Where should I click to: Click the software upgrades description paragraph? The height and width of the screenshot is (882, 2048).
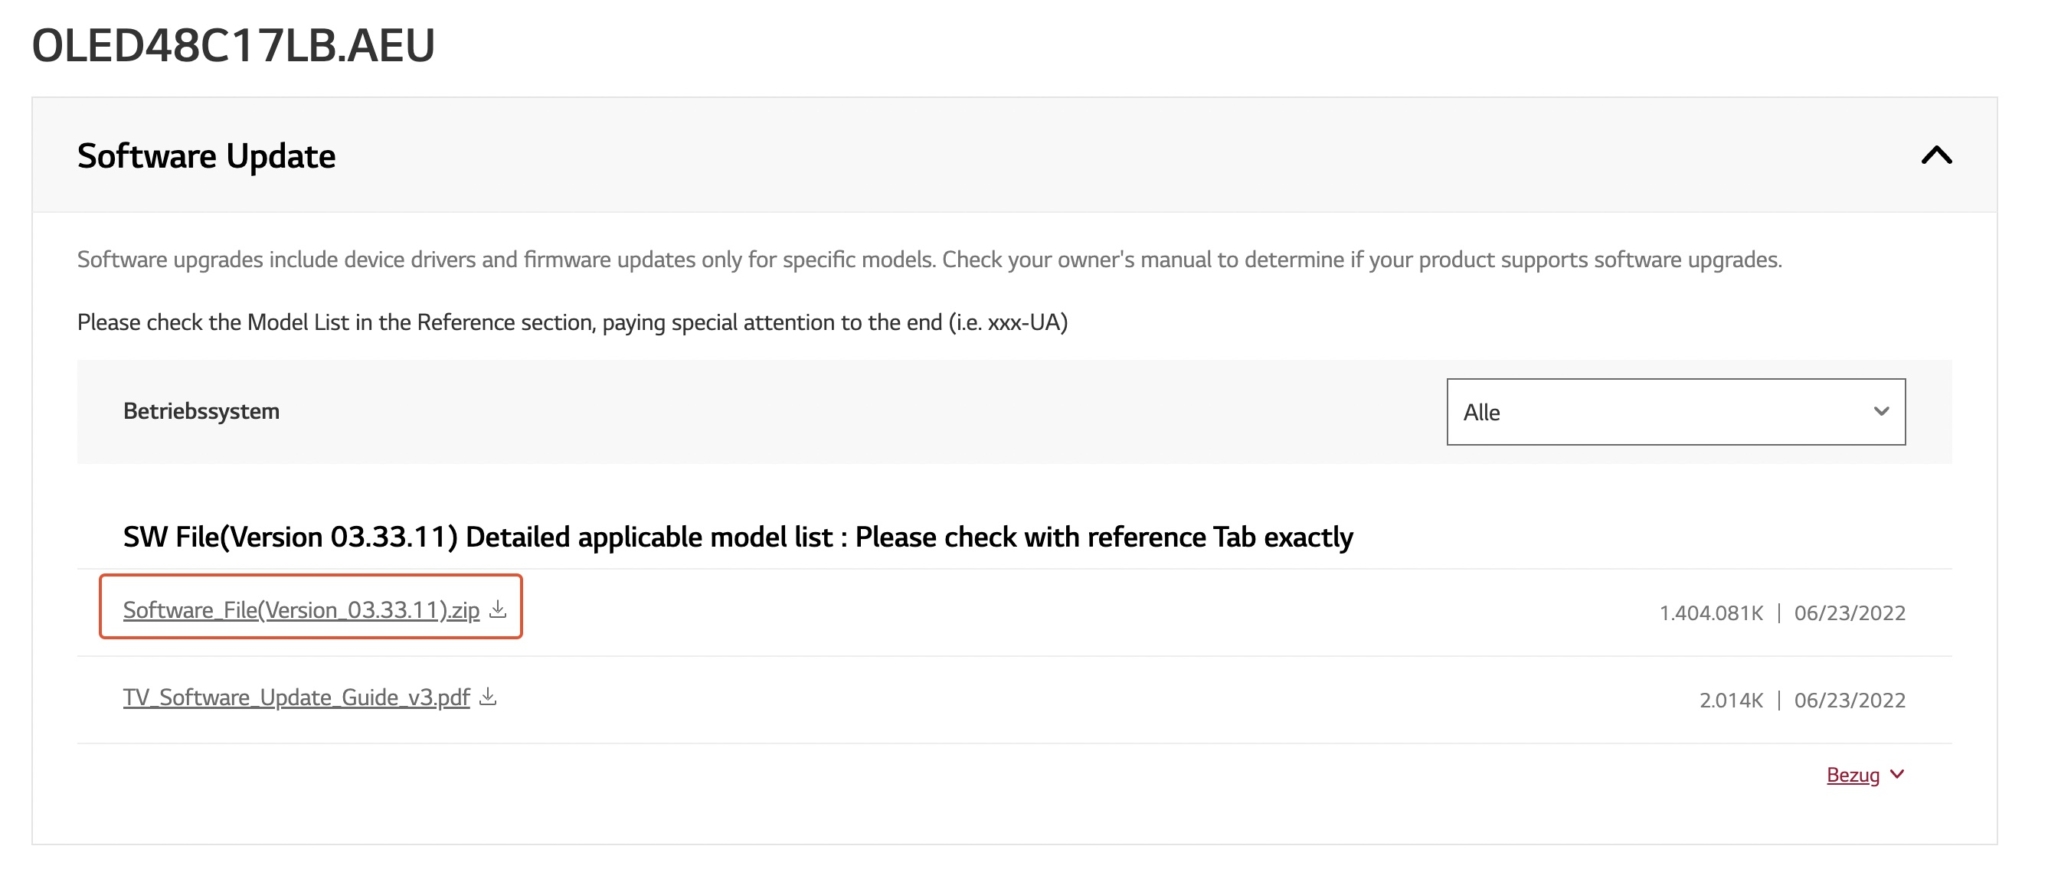point(929,260)
